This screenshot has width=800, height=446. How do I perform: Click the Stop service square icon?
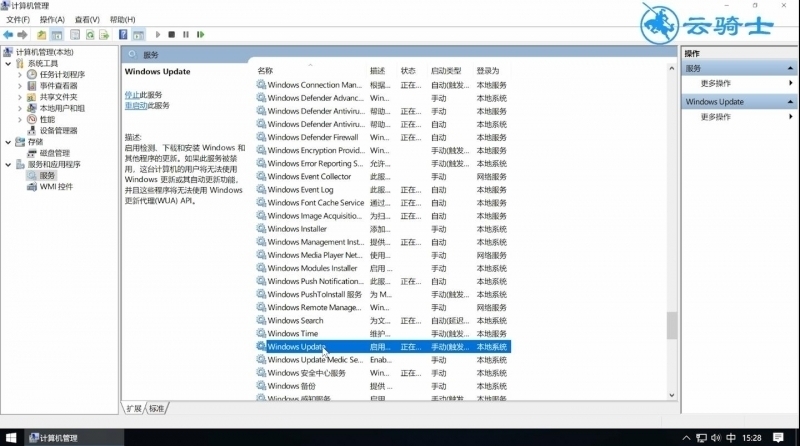pos(171,35)
